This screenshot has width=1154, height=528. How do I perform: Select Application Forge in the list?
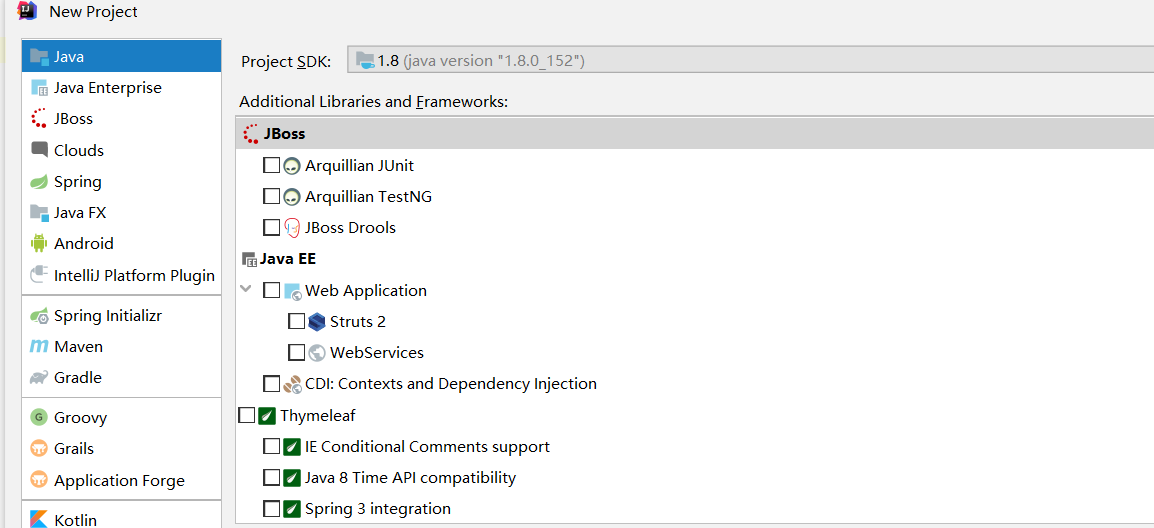(x=121, y=480)
